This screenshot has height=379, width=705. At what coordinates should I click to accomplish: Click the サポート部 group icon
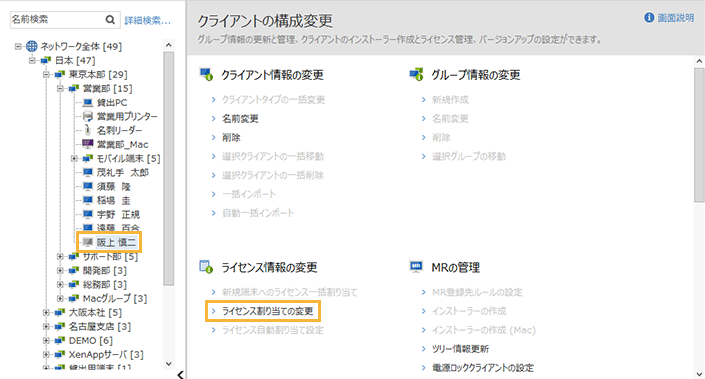pos(74,256)
